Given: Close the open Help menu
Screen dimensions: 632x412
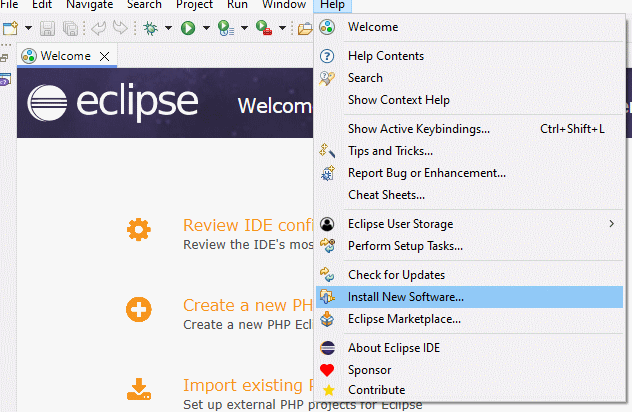Looking at the screenshot, I should tap(333, 5).
